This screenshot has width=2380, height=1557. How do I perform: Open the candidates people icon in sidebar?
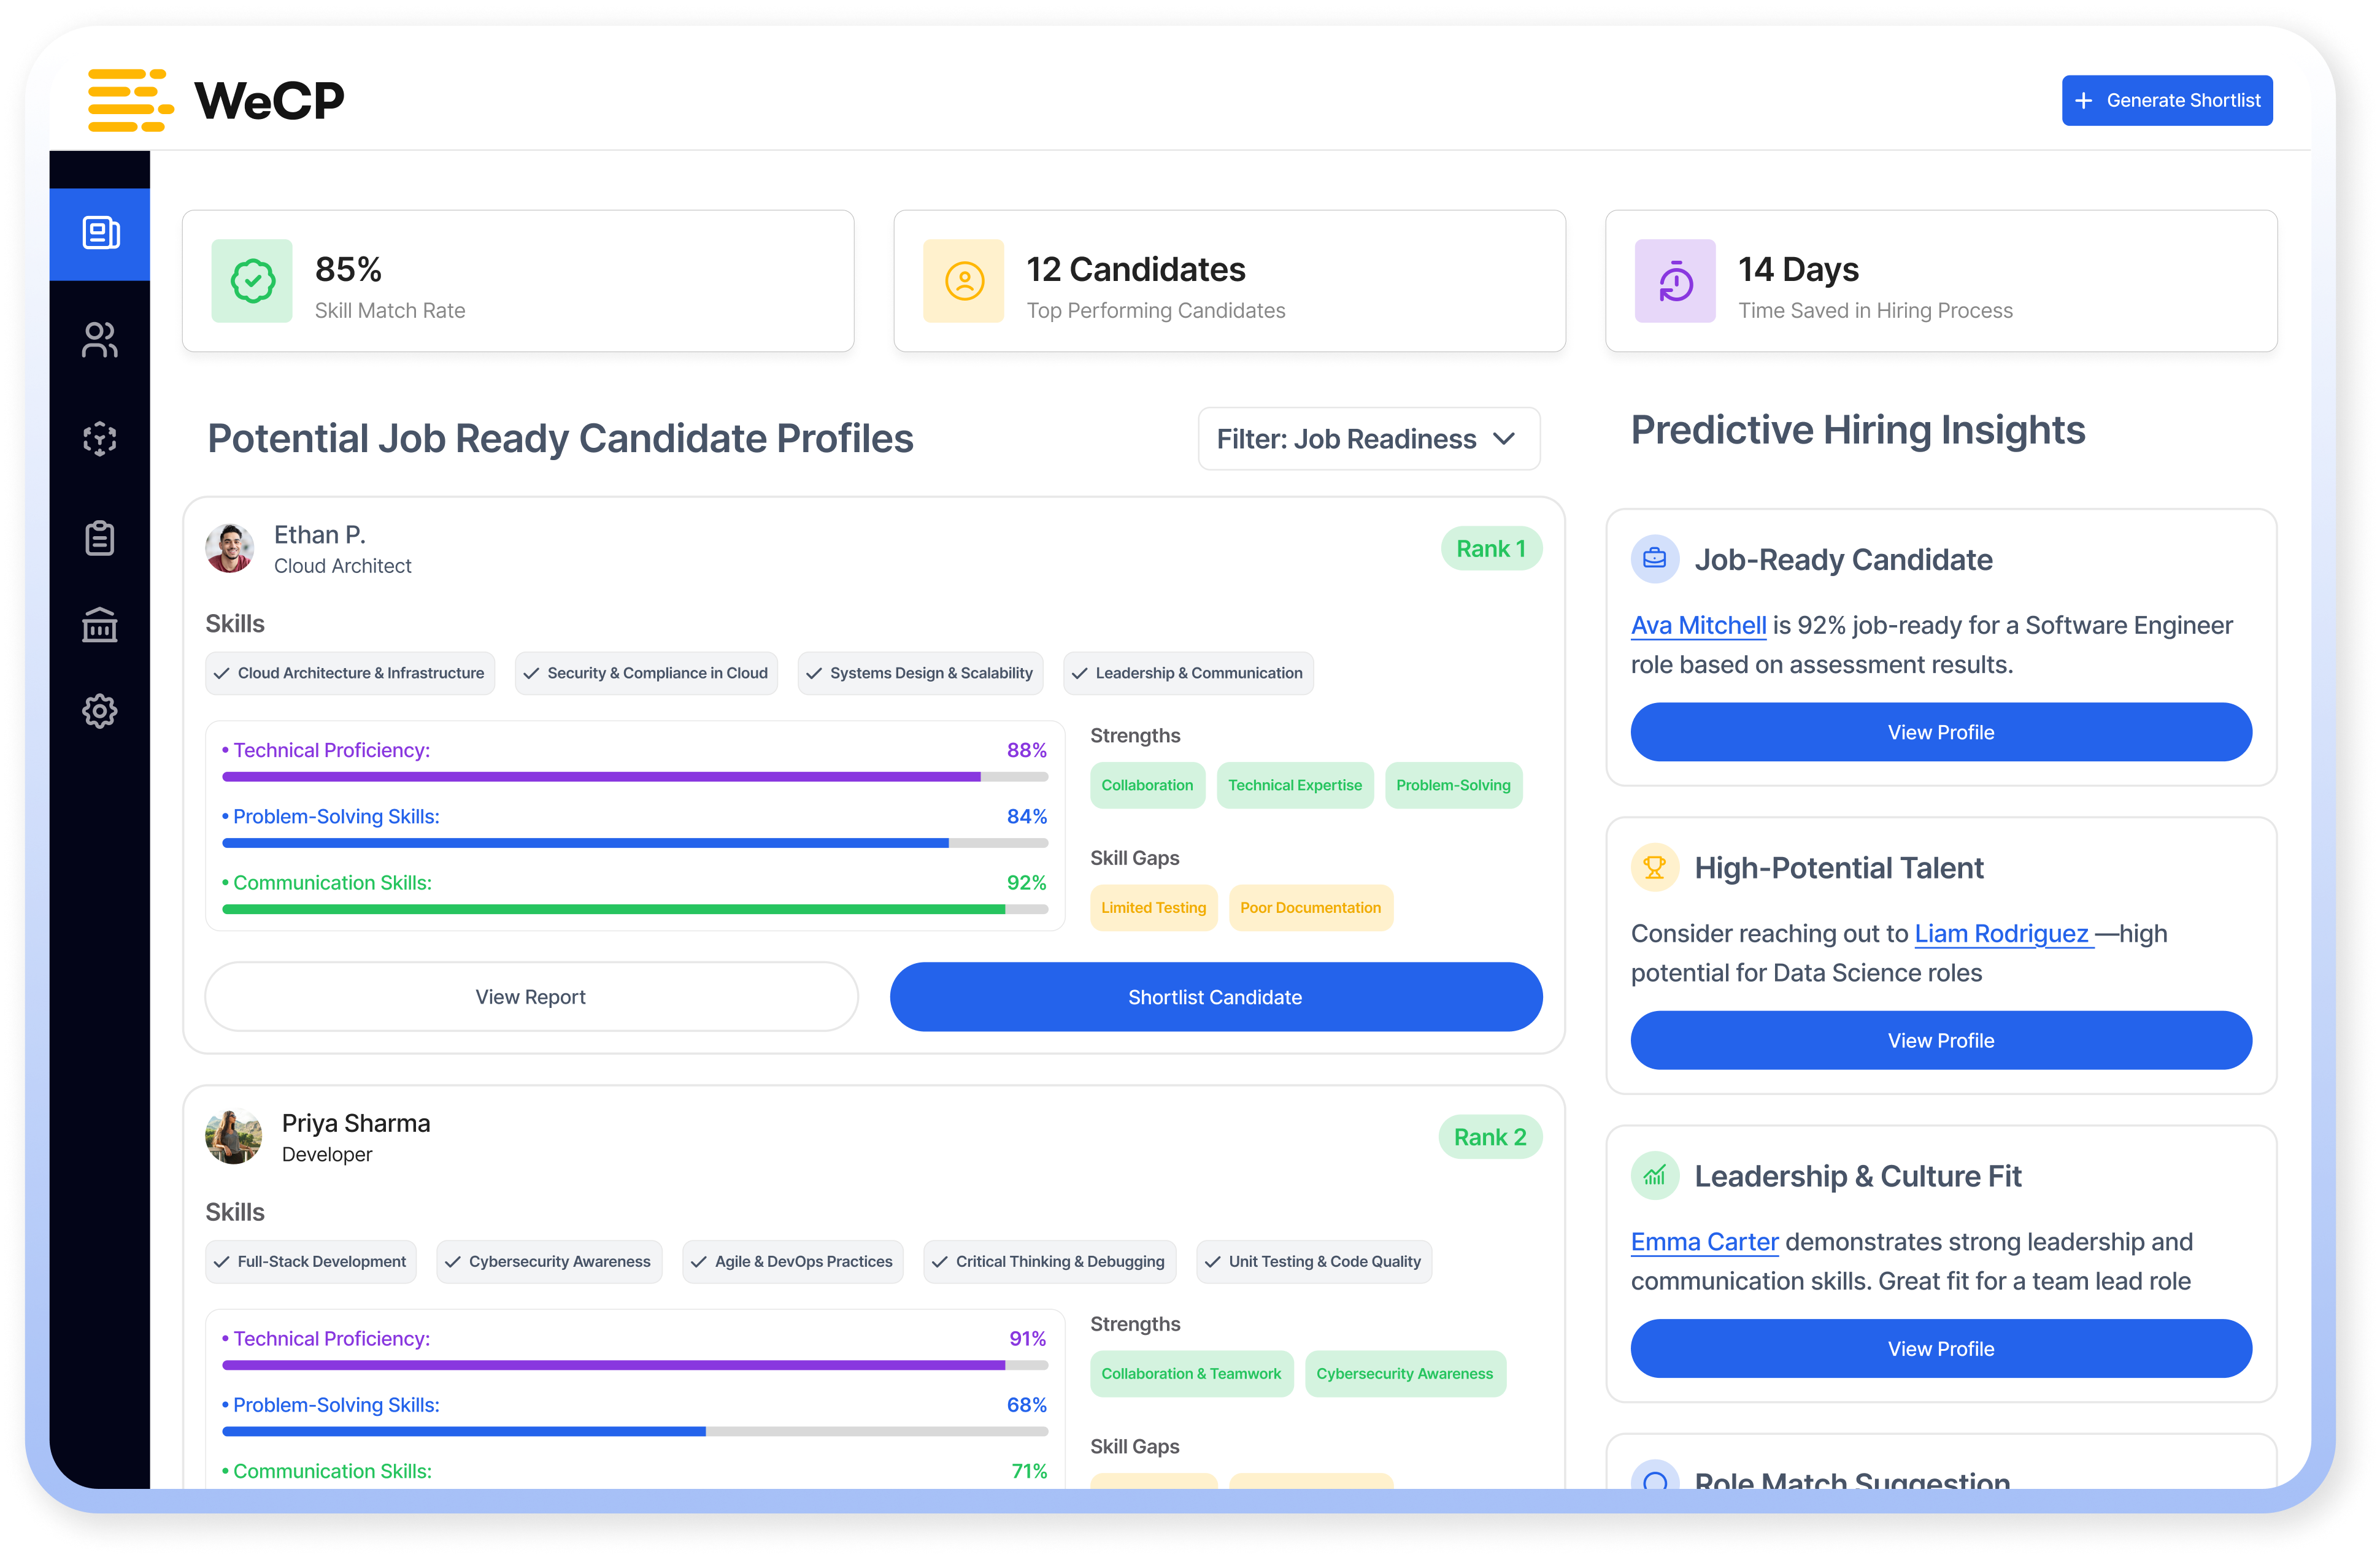(x=100, y=340)
